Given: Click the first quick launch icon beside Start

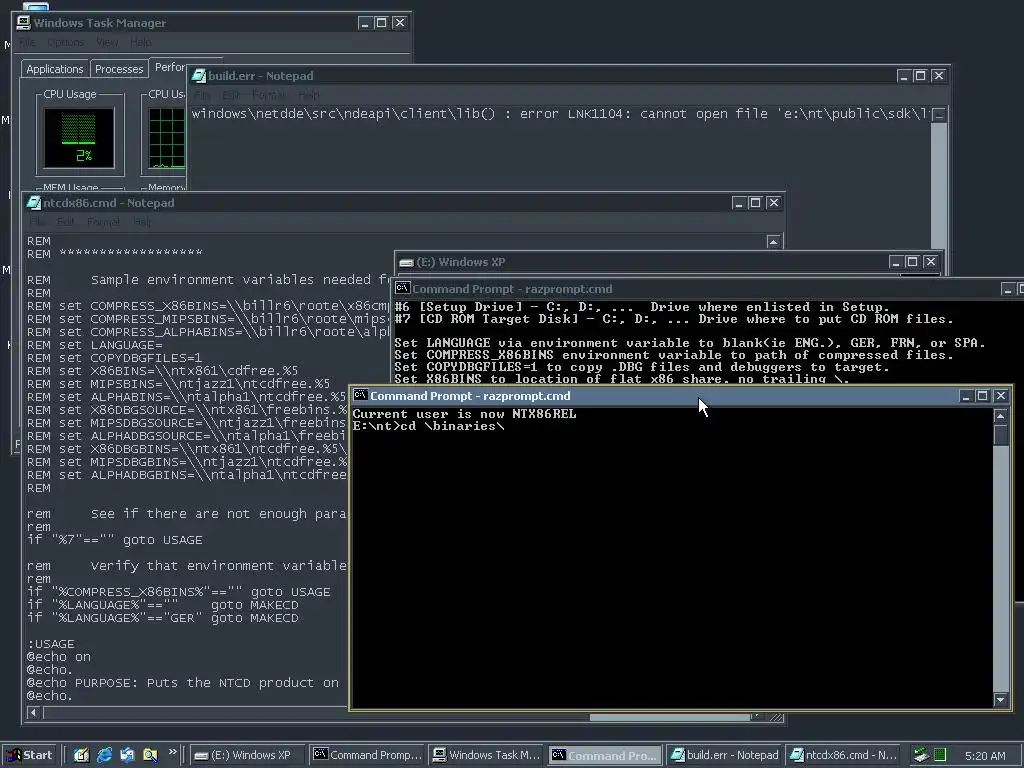Looking at the screenshot, I should click(81, 755).
